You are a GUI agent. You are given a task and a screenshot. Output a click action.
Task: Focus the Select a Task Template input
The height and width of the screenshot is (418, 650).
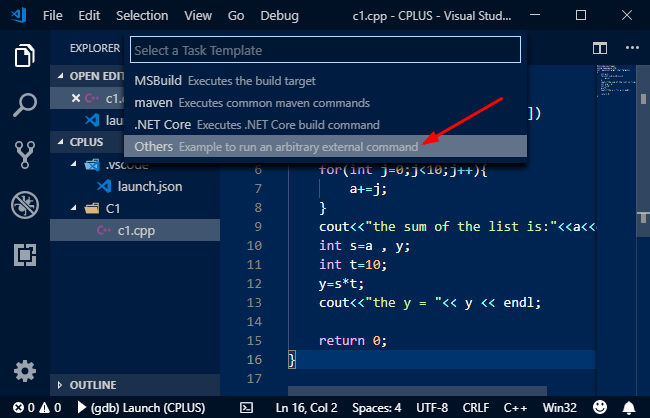(325, 50)
